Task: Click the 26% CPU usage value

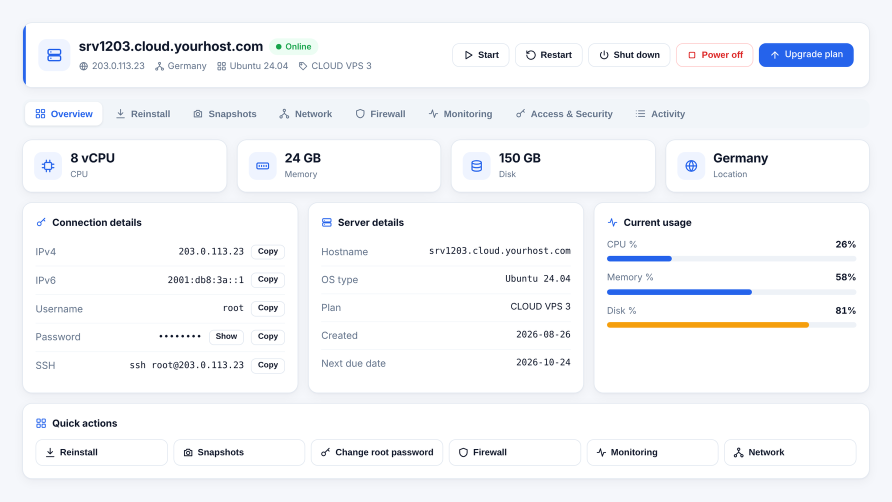Action: [845, 245]
